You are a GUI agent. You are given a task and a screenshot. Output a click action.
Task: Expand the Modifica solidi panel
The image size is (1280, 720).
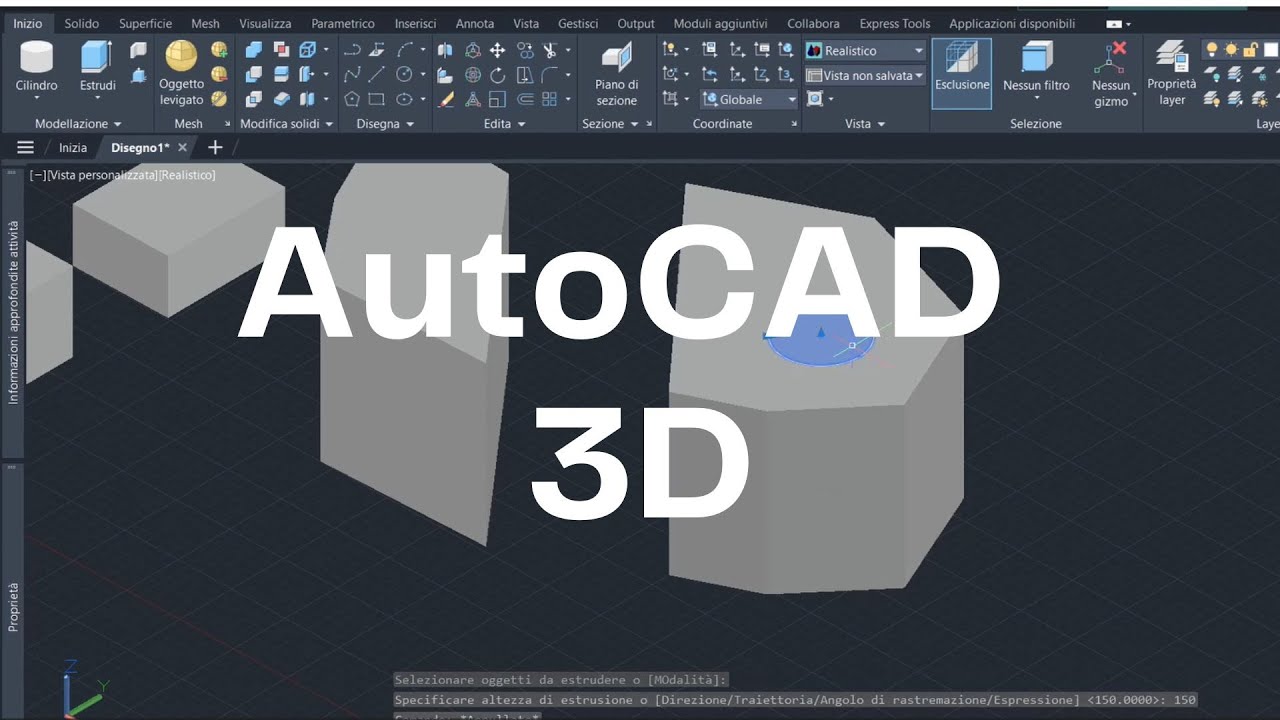(x=287, y=124)
